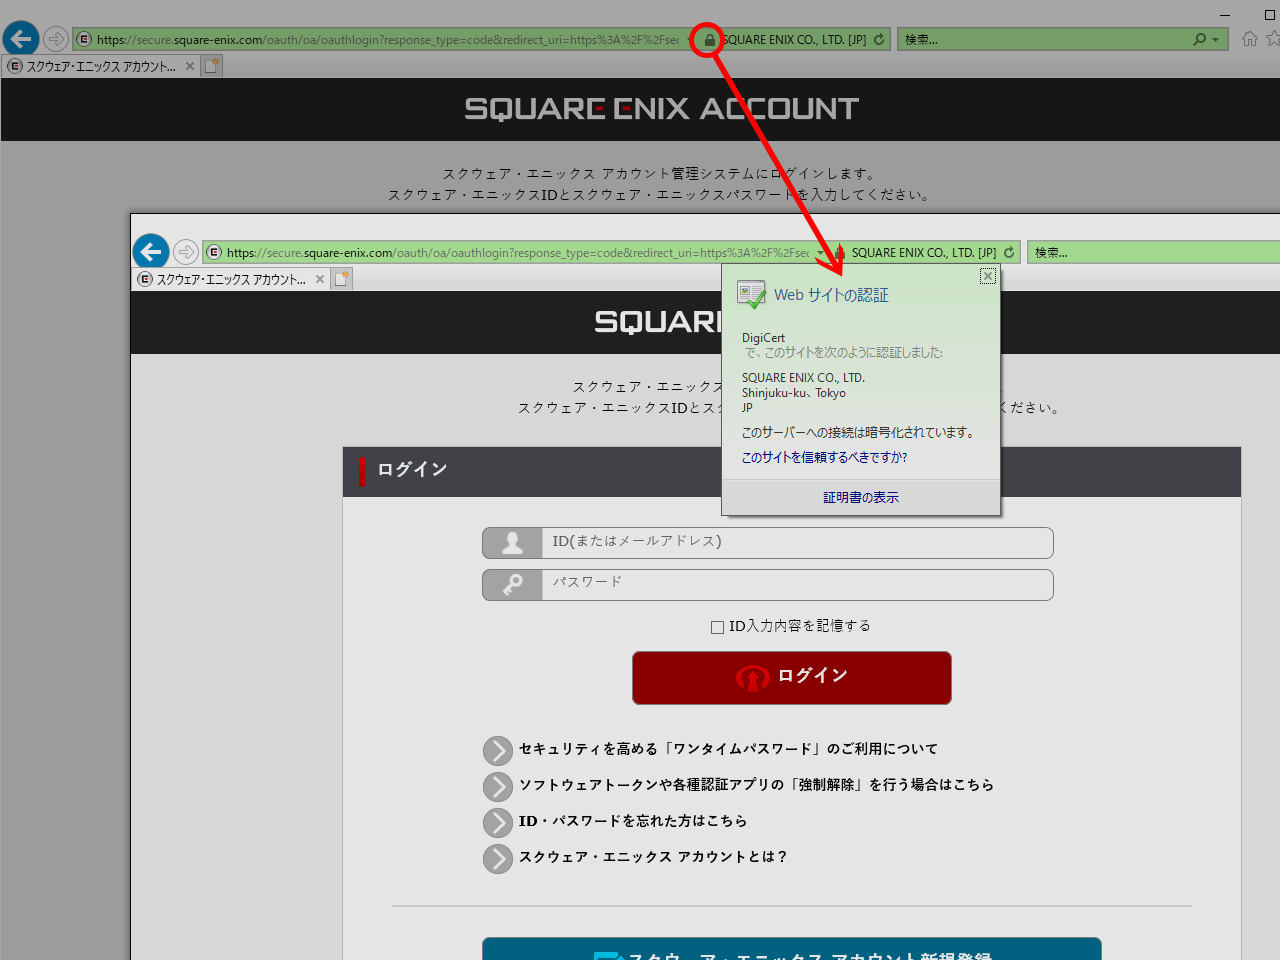The image size is (1280, 960).
Task: Expand the inner address bar dropdown arrow
Action: (821, 253)
